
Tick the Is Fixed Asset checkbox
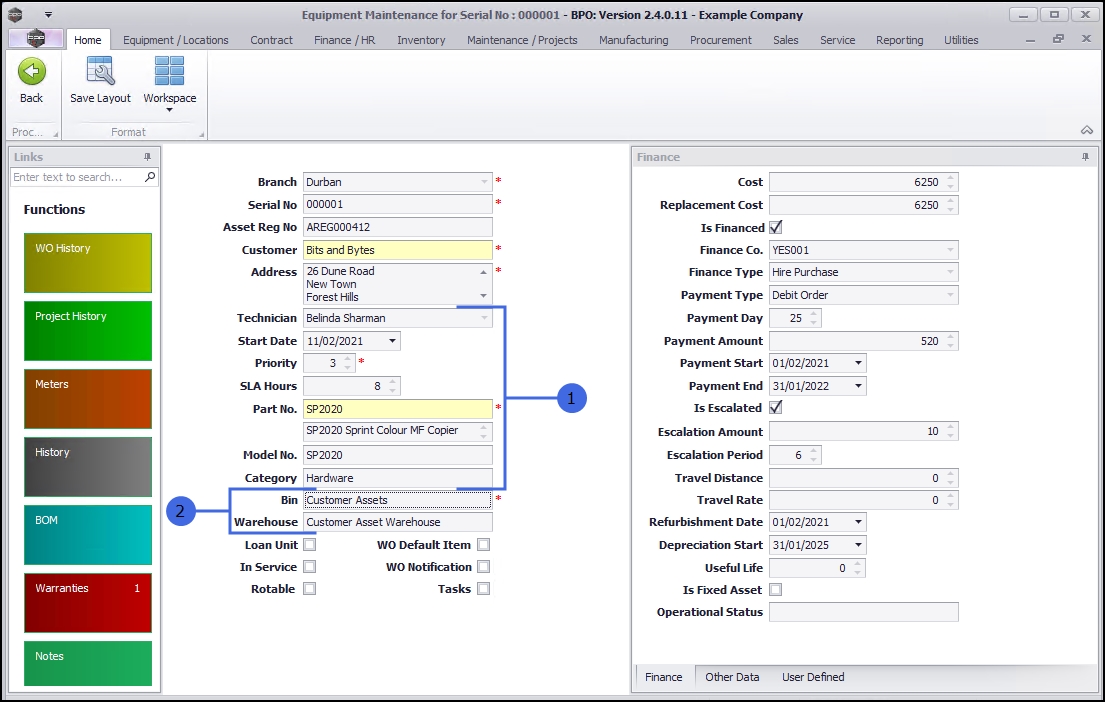(x=775, y=590)
